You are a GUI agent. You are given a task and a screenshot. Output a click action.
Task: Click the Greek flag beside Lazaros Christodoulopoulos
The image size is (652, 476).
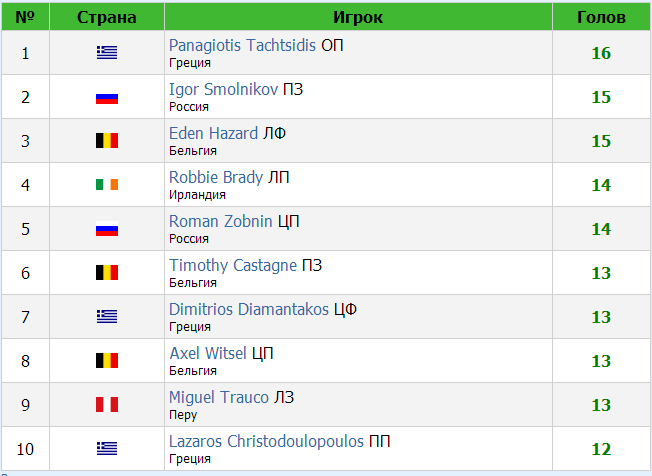tap(107, 449)
